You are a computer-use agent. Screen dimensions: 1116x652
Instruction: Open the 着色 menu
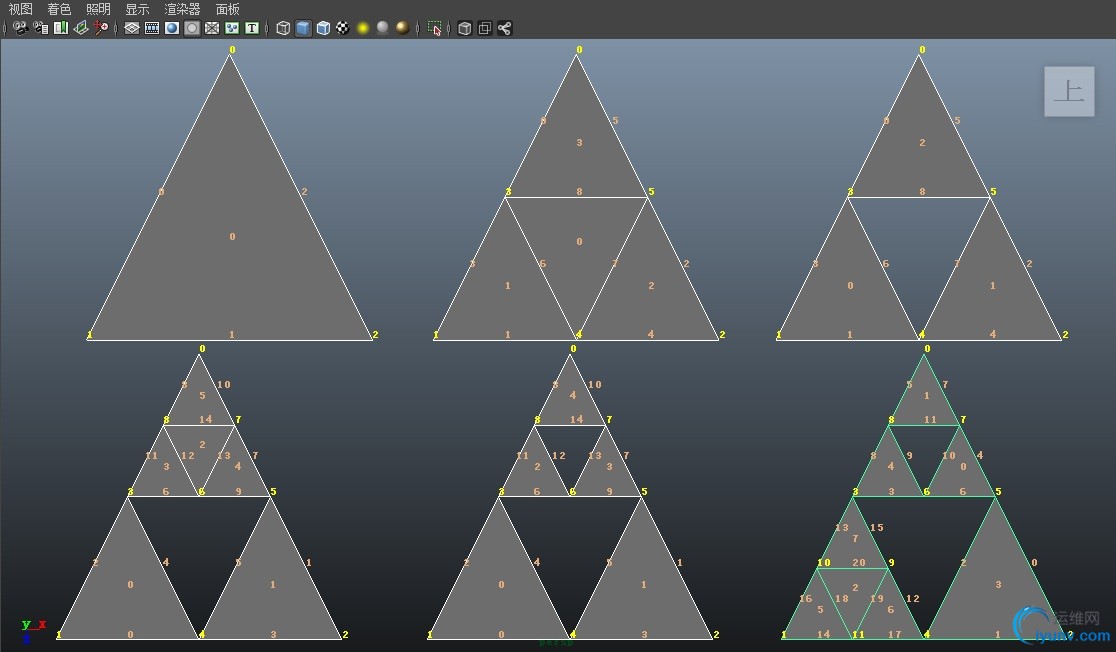pos(60,9)
